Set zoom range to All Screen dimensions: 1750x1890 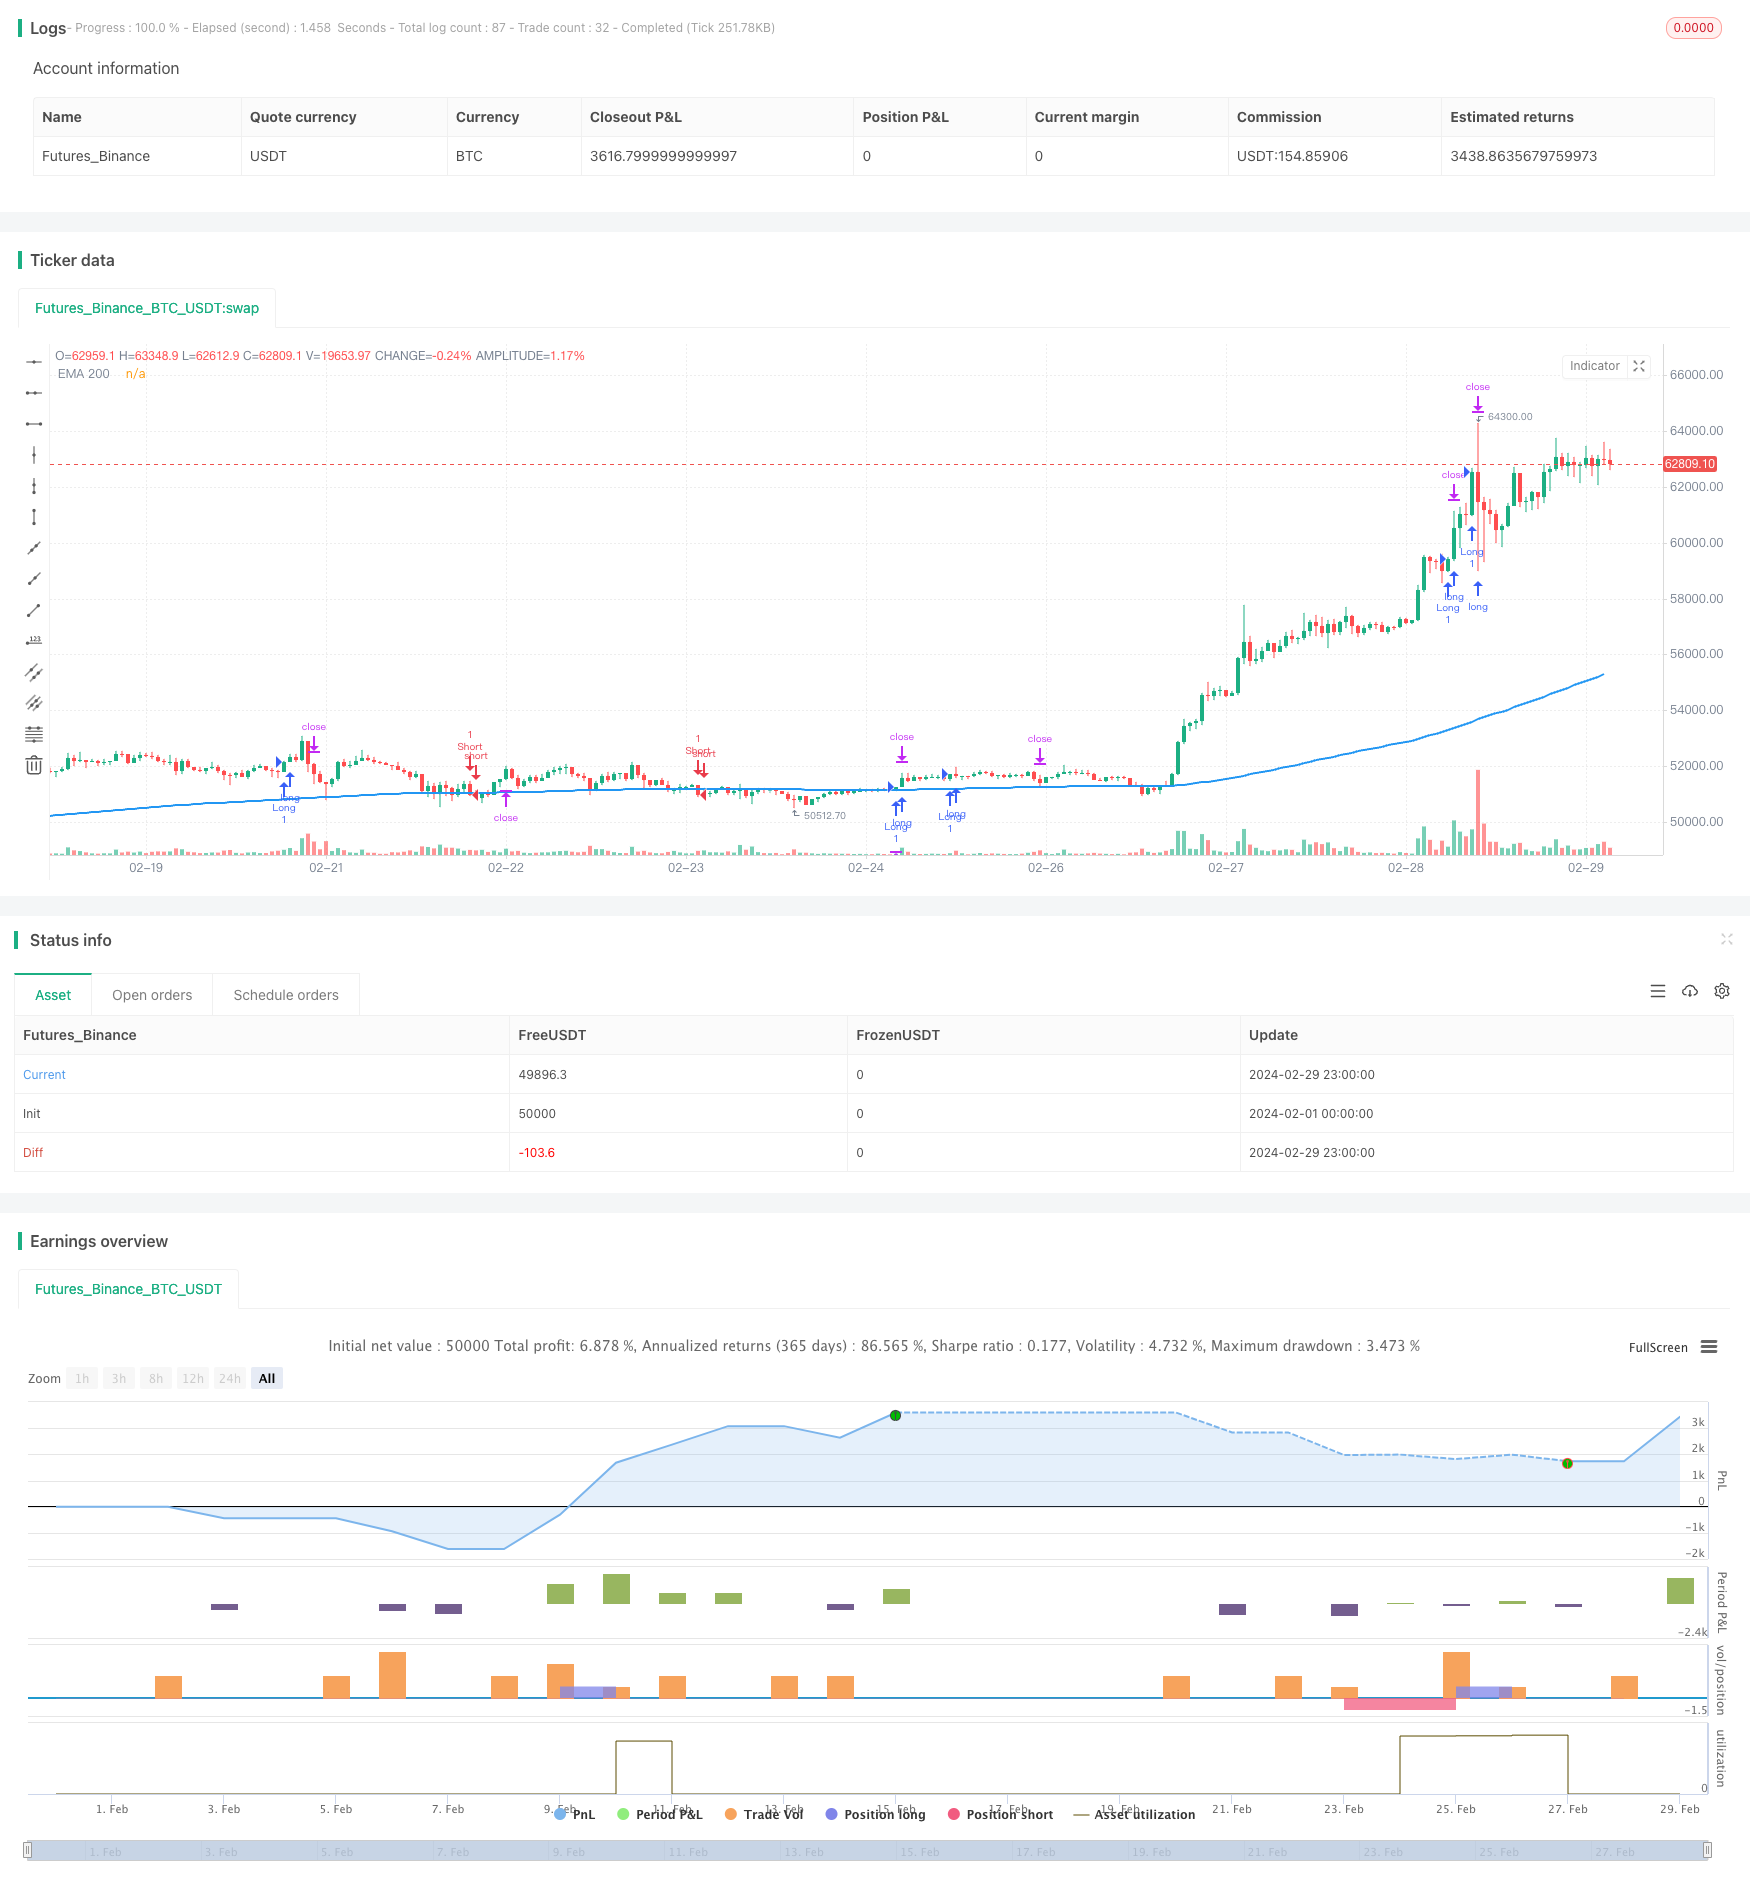pos(267,1378)
